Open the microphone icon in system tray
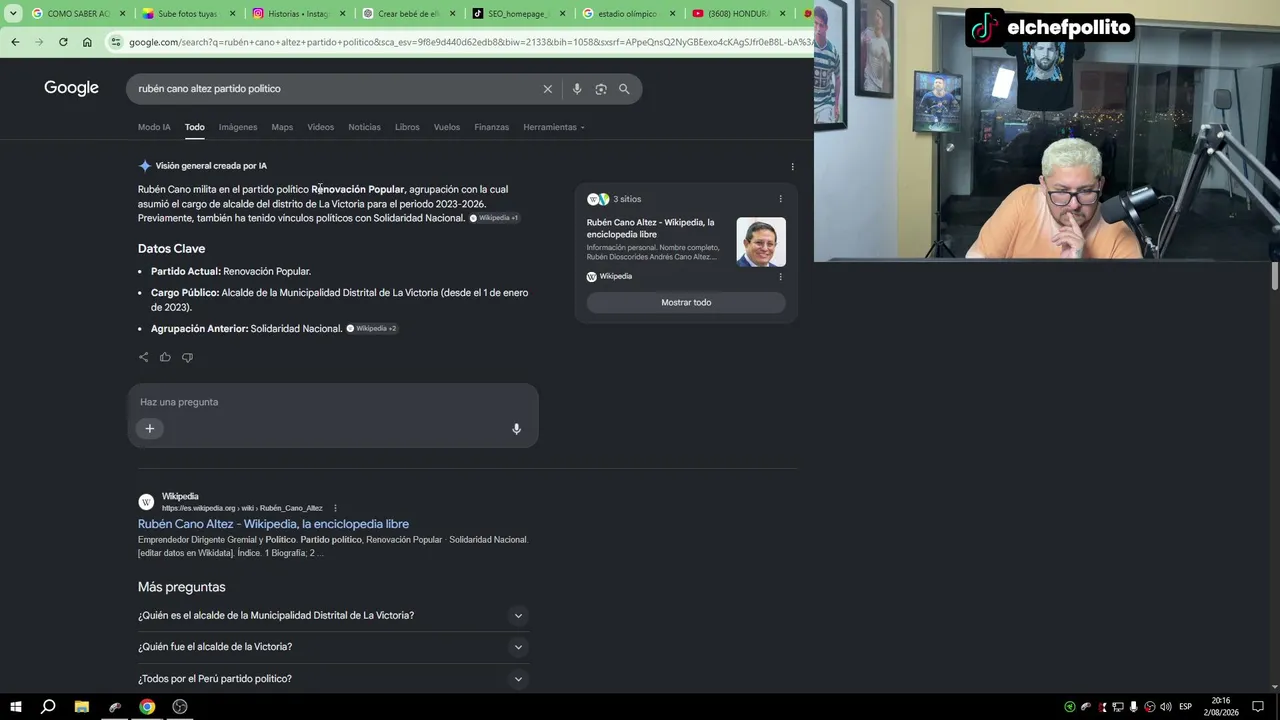This screenshot has width=1280, height=720. point(1134,707)
